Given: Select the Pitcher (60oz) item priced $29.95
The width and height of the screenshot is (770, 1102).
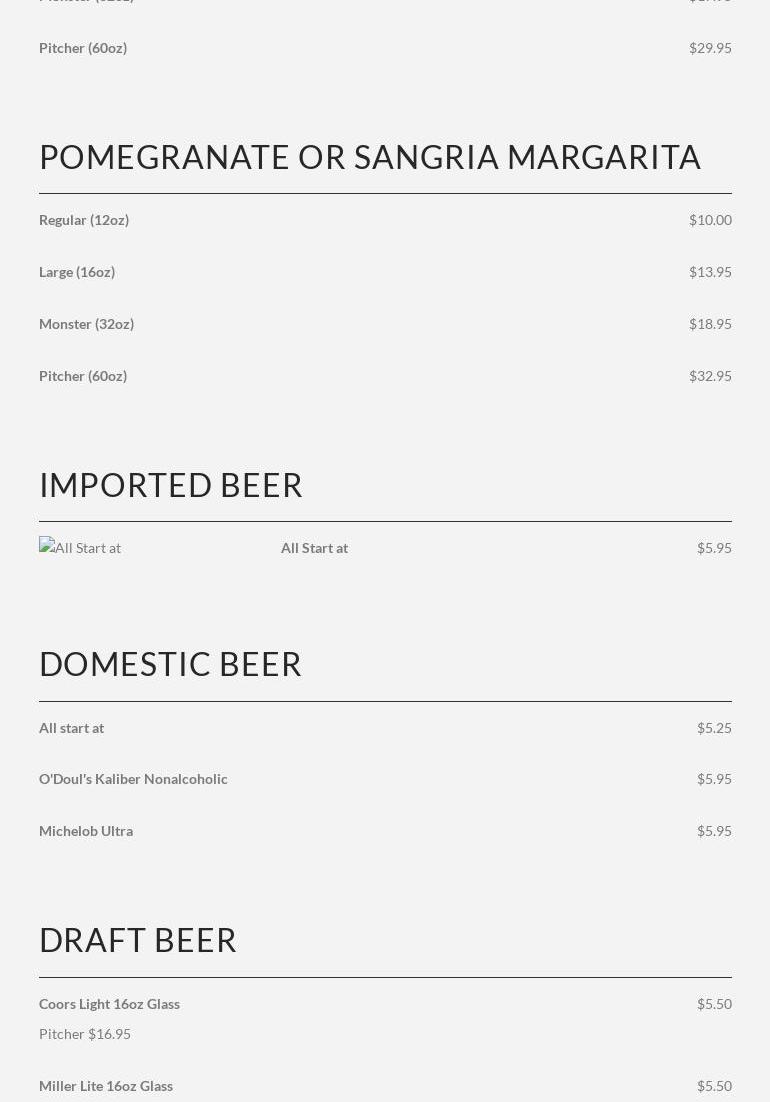Looking at the screenshot, I should [x=83, y=48].
